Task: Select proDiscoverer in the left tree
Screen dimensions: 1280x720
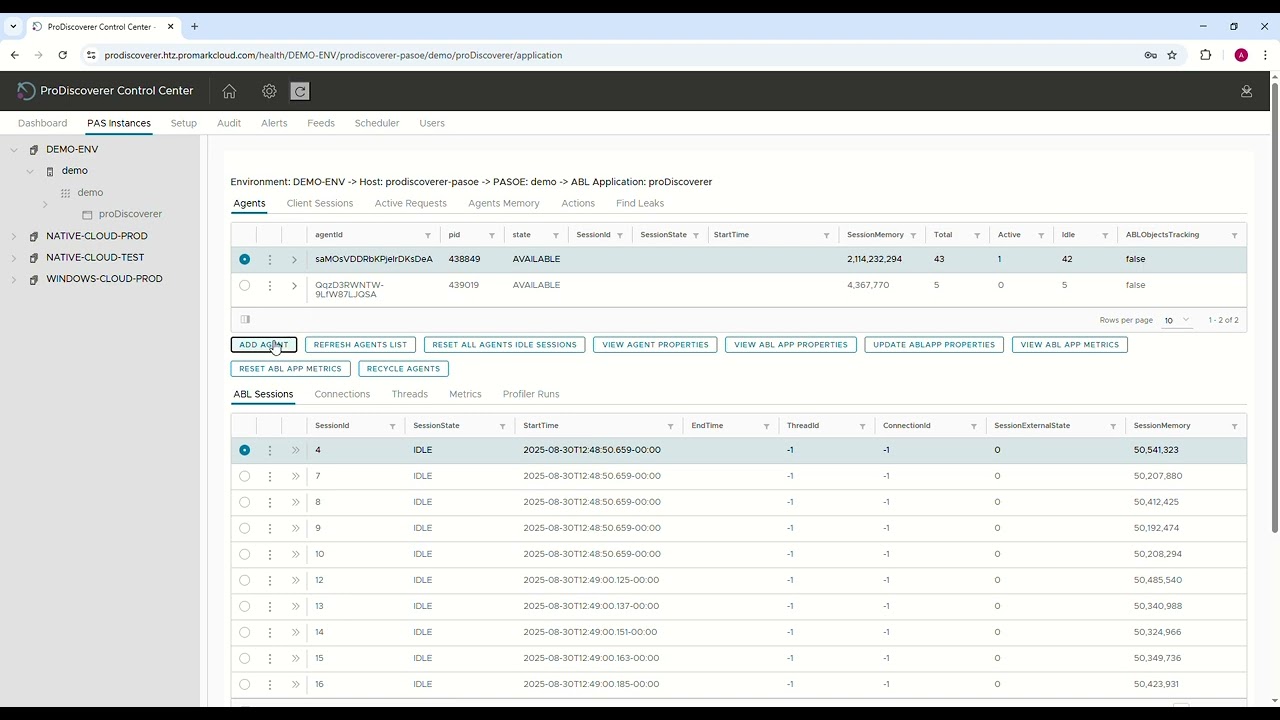Action: pos(130,214)
